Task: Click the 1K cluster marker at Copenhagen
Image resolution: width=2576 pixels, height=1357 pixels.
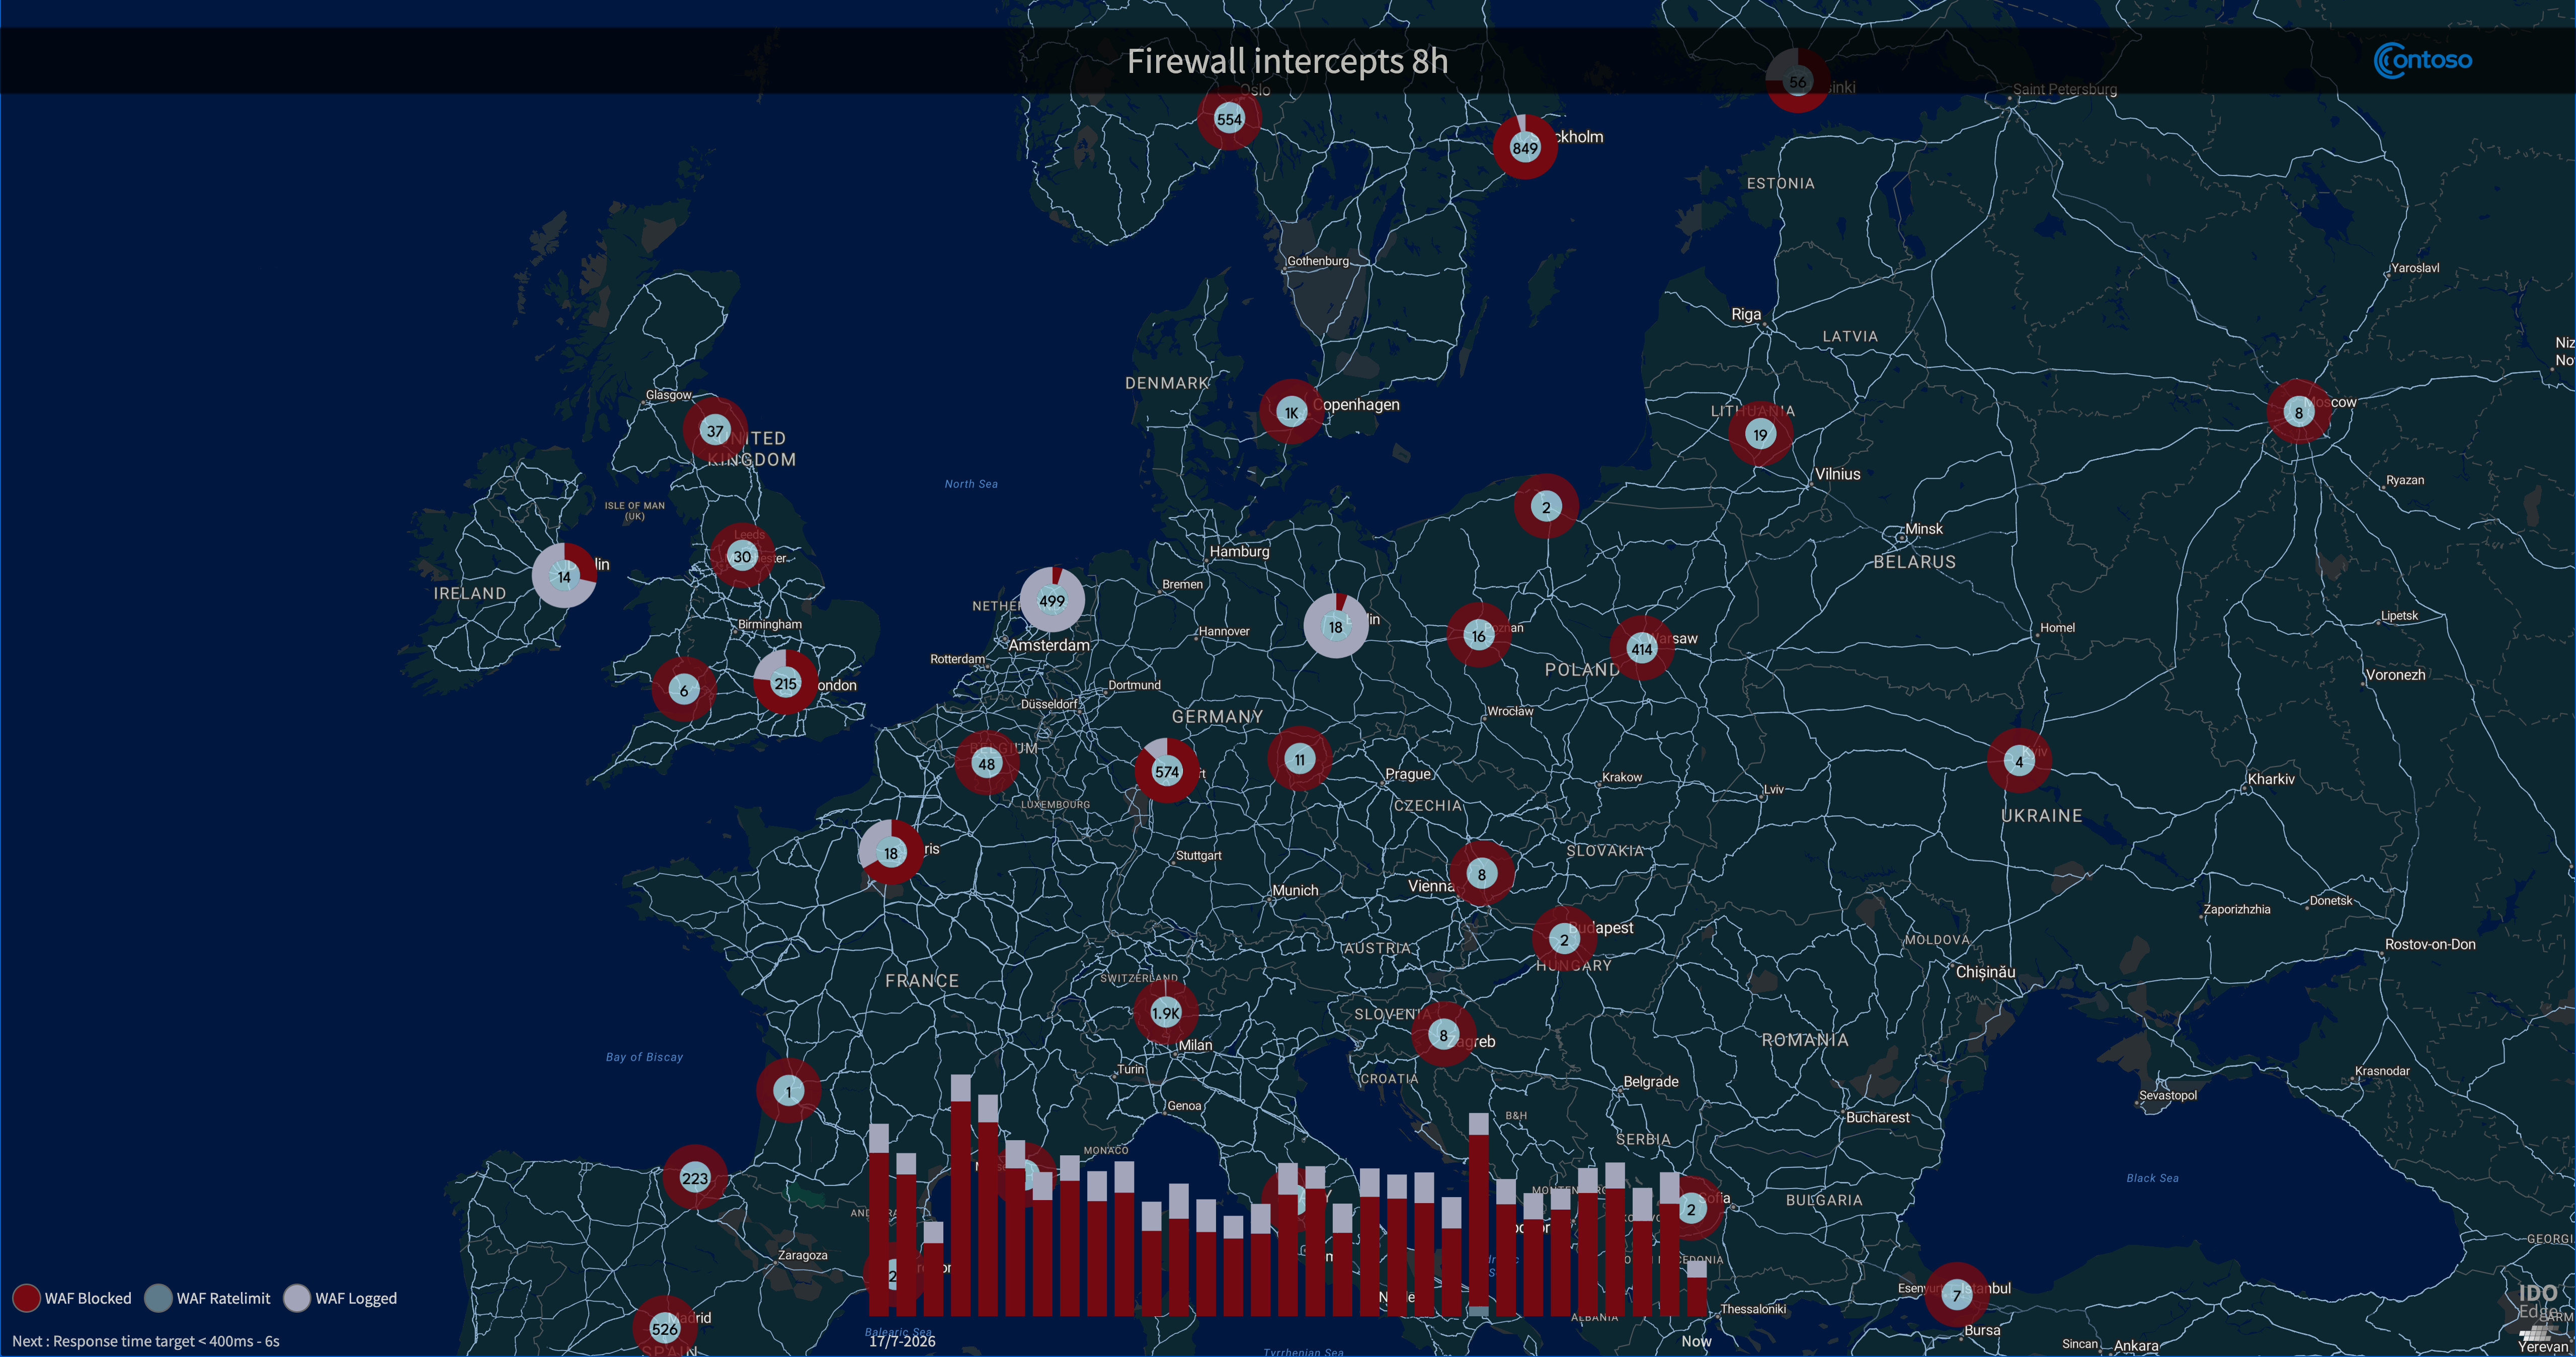Action: point(1291,412)
